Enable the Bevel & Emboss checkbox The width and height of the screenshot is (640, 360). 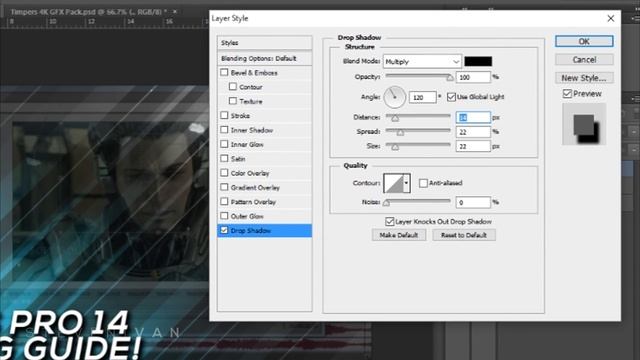[224, 72]
